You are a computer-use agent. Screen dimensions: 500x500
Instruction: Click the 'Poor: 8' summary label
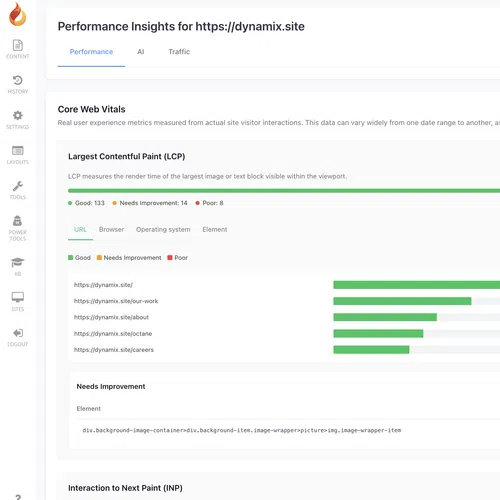209,203
